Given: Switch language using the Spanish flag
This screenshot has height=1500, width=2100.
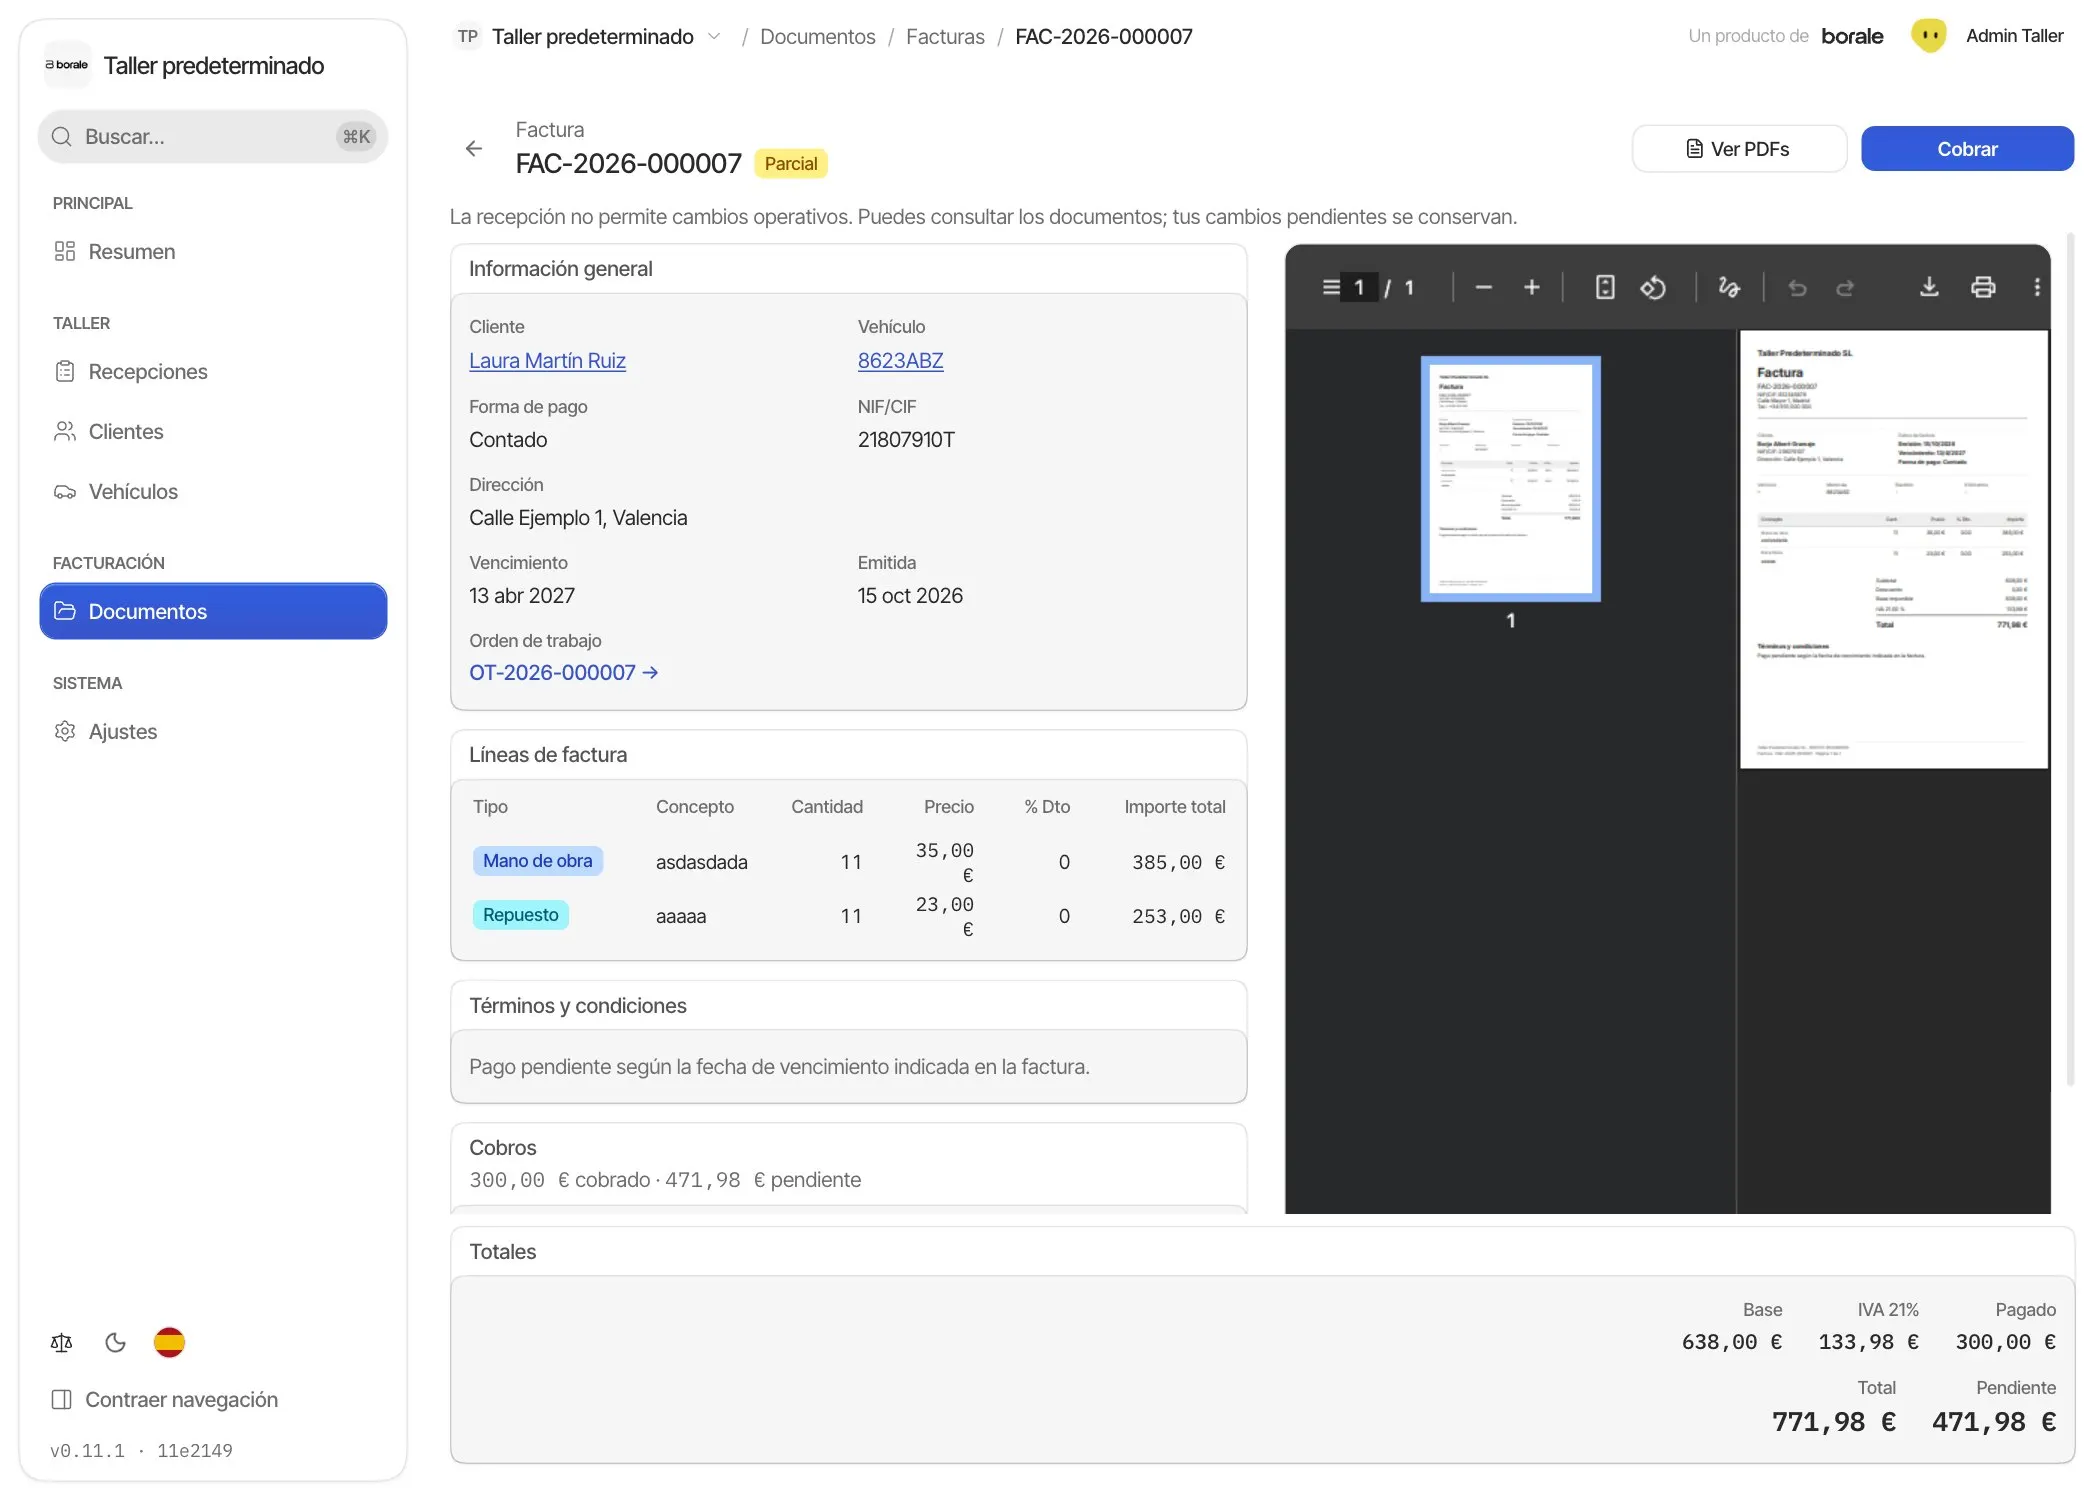Looking at the screenshot, I should click(169, 1342).
